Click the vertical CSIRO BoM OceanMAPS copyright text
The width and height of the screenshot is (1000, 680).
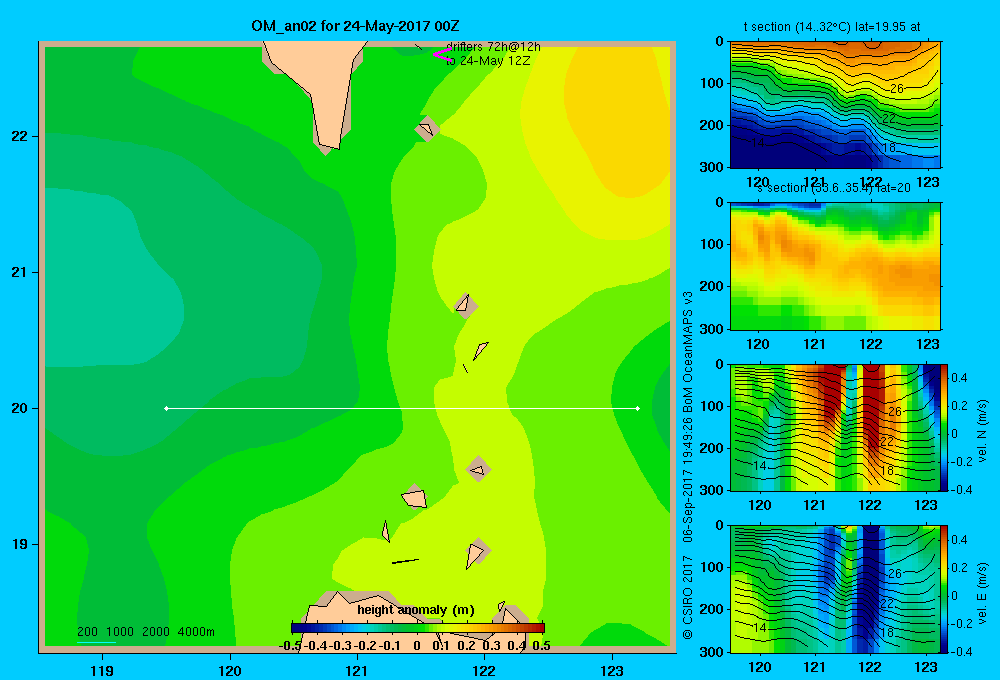(688, 465)
